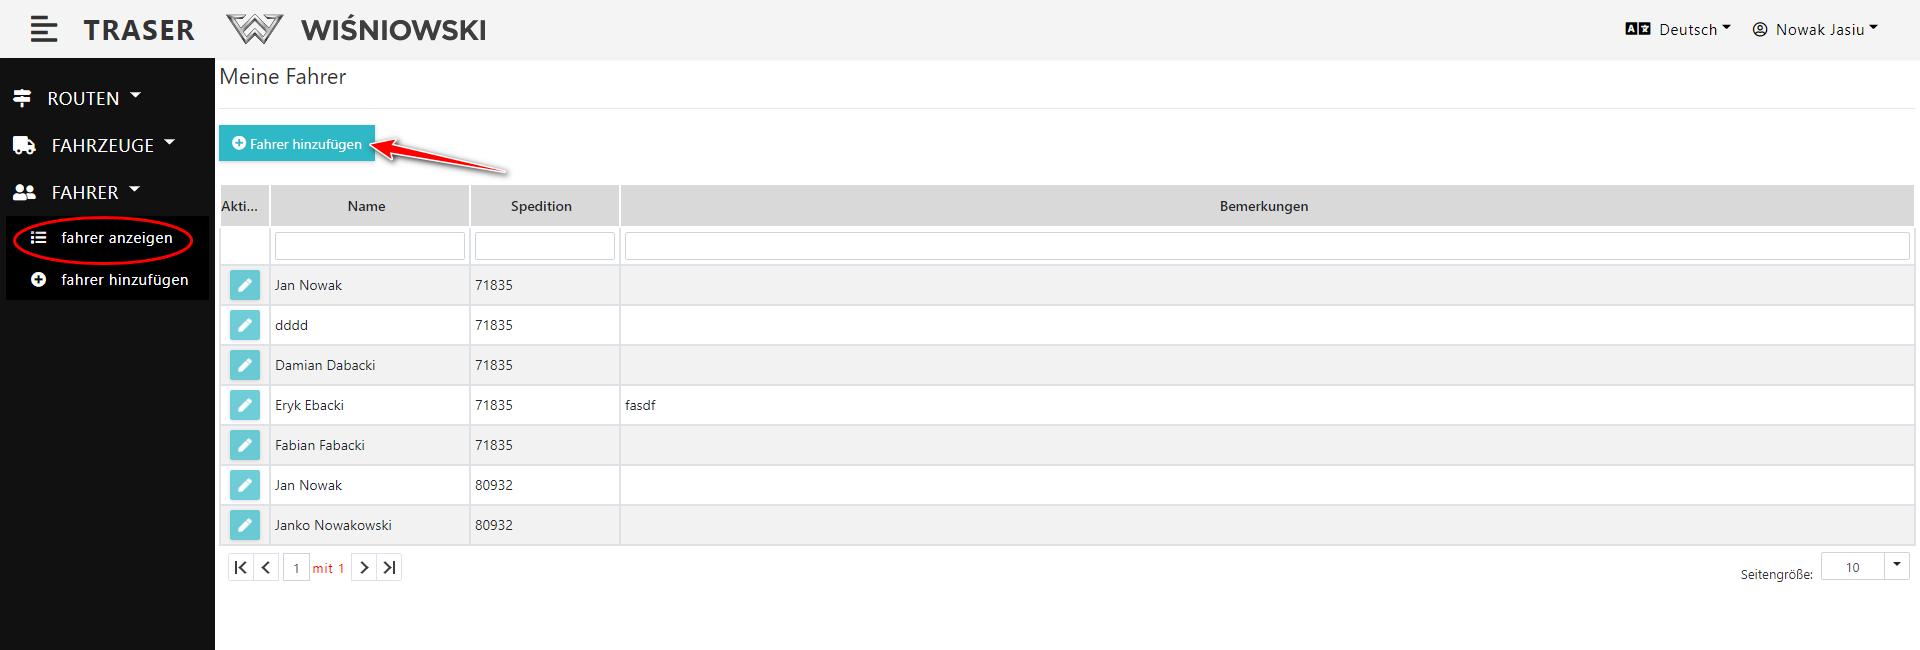Open edit for Fabian Fabacki
This screenshot has height=650, width=1920.
(x=245, y=445)
